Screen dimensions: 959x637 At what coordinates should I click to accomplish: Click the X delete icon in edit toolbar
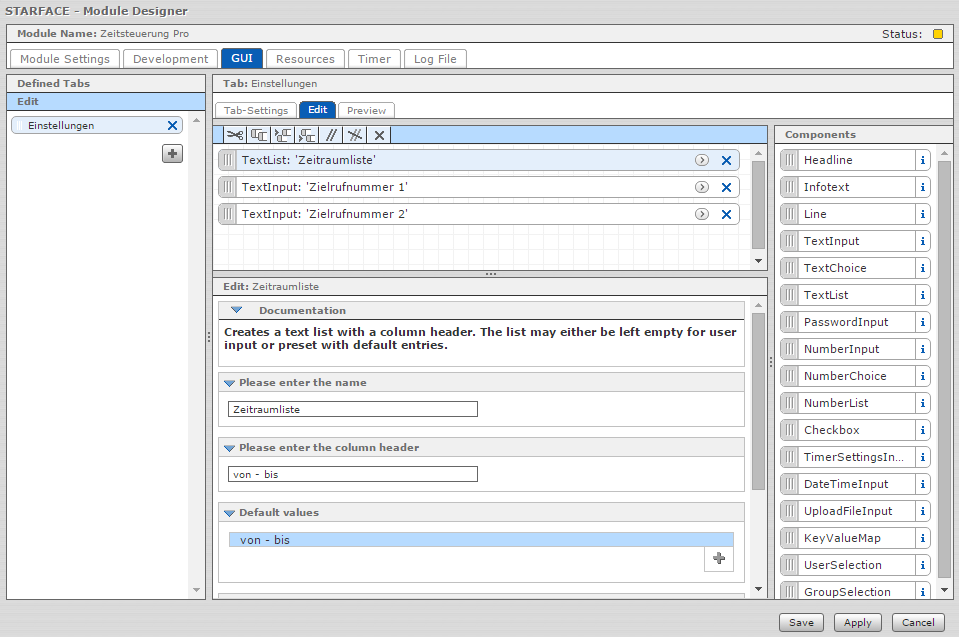pos(379,135)
